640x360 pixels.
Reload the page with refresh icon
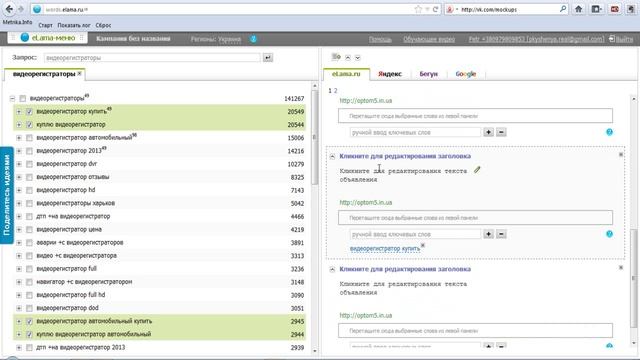click(x=436, y=9)
